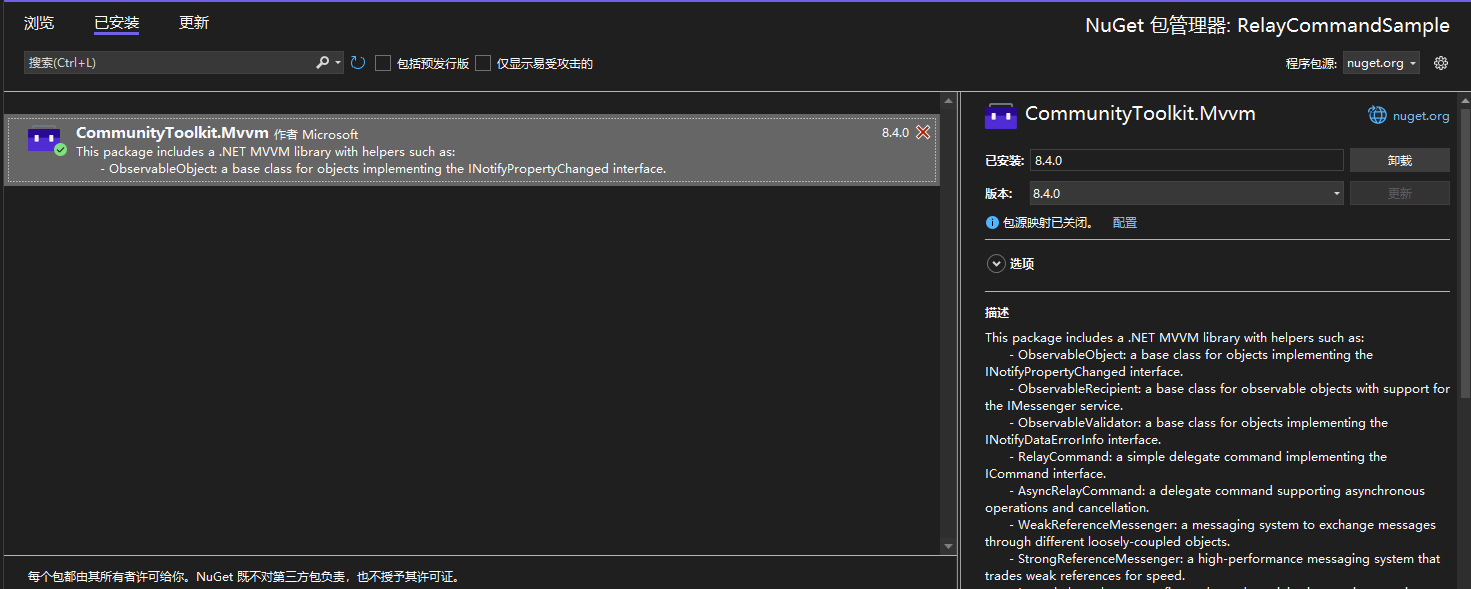Image resolution: width=1471 pixels, height=589 pixels.
Task: Open the 版本 dropdown showing 8.4.0
Action: point(1337,192)
